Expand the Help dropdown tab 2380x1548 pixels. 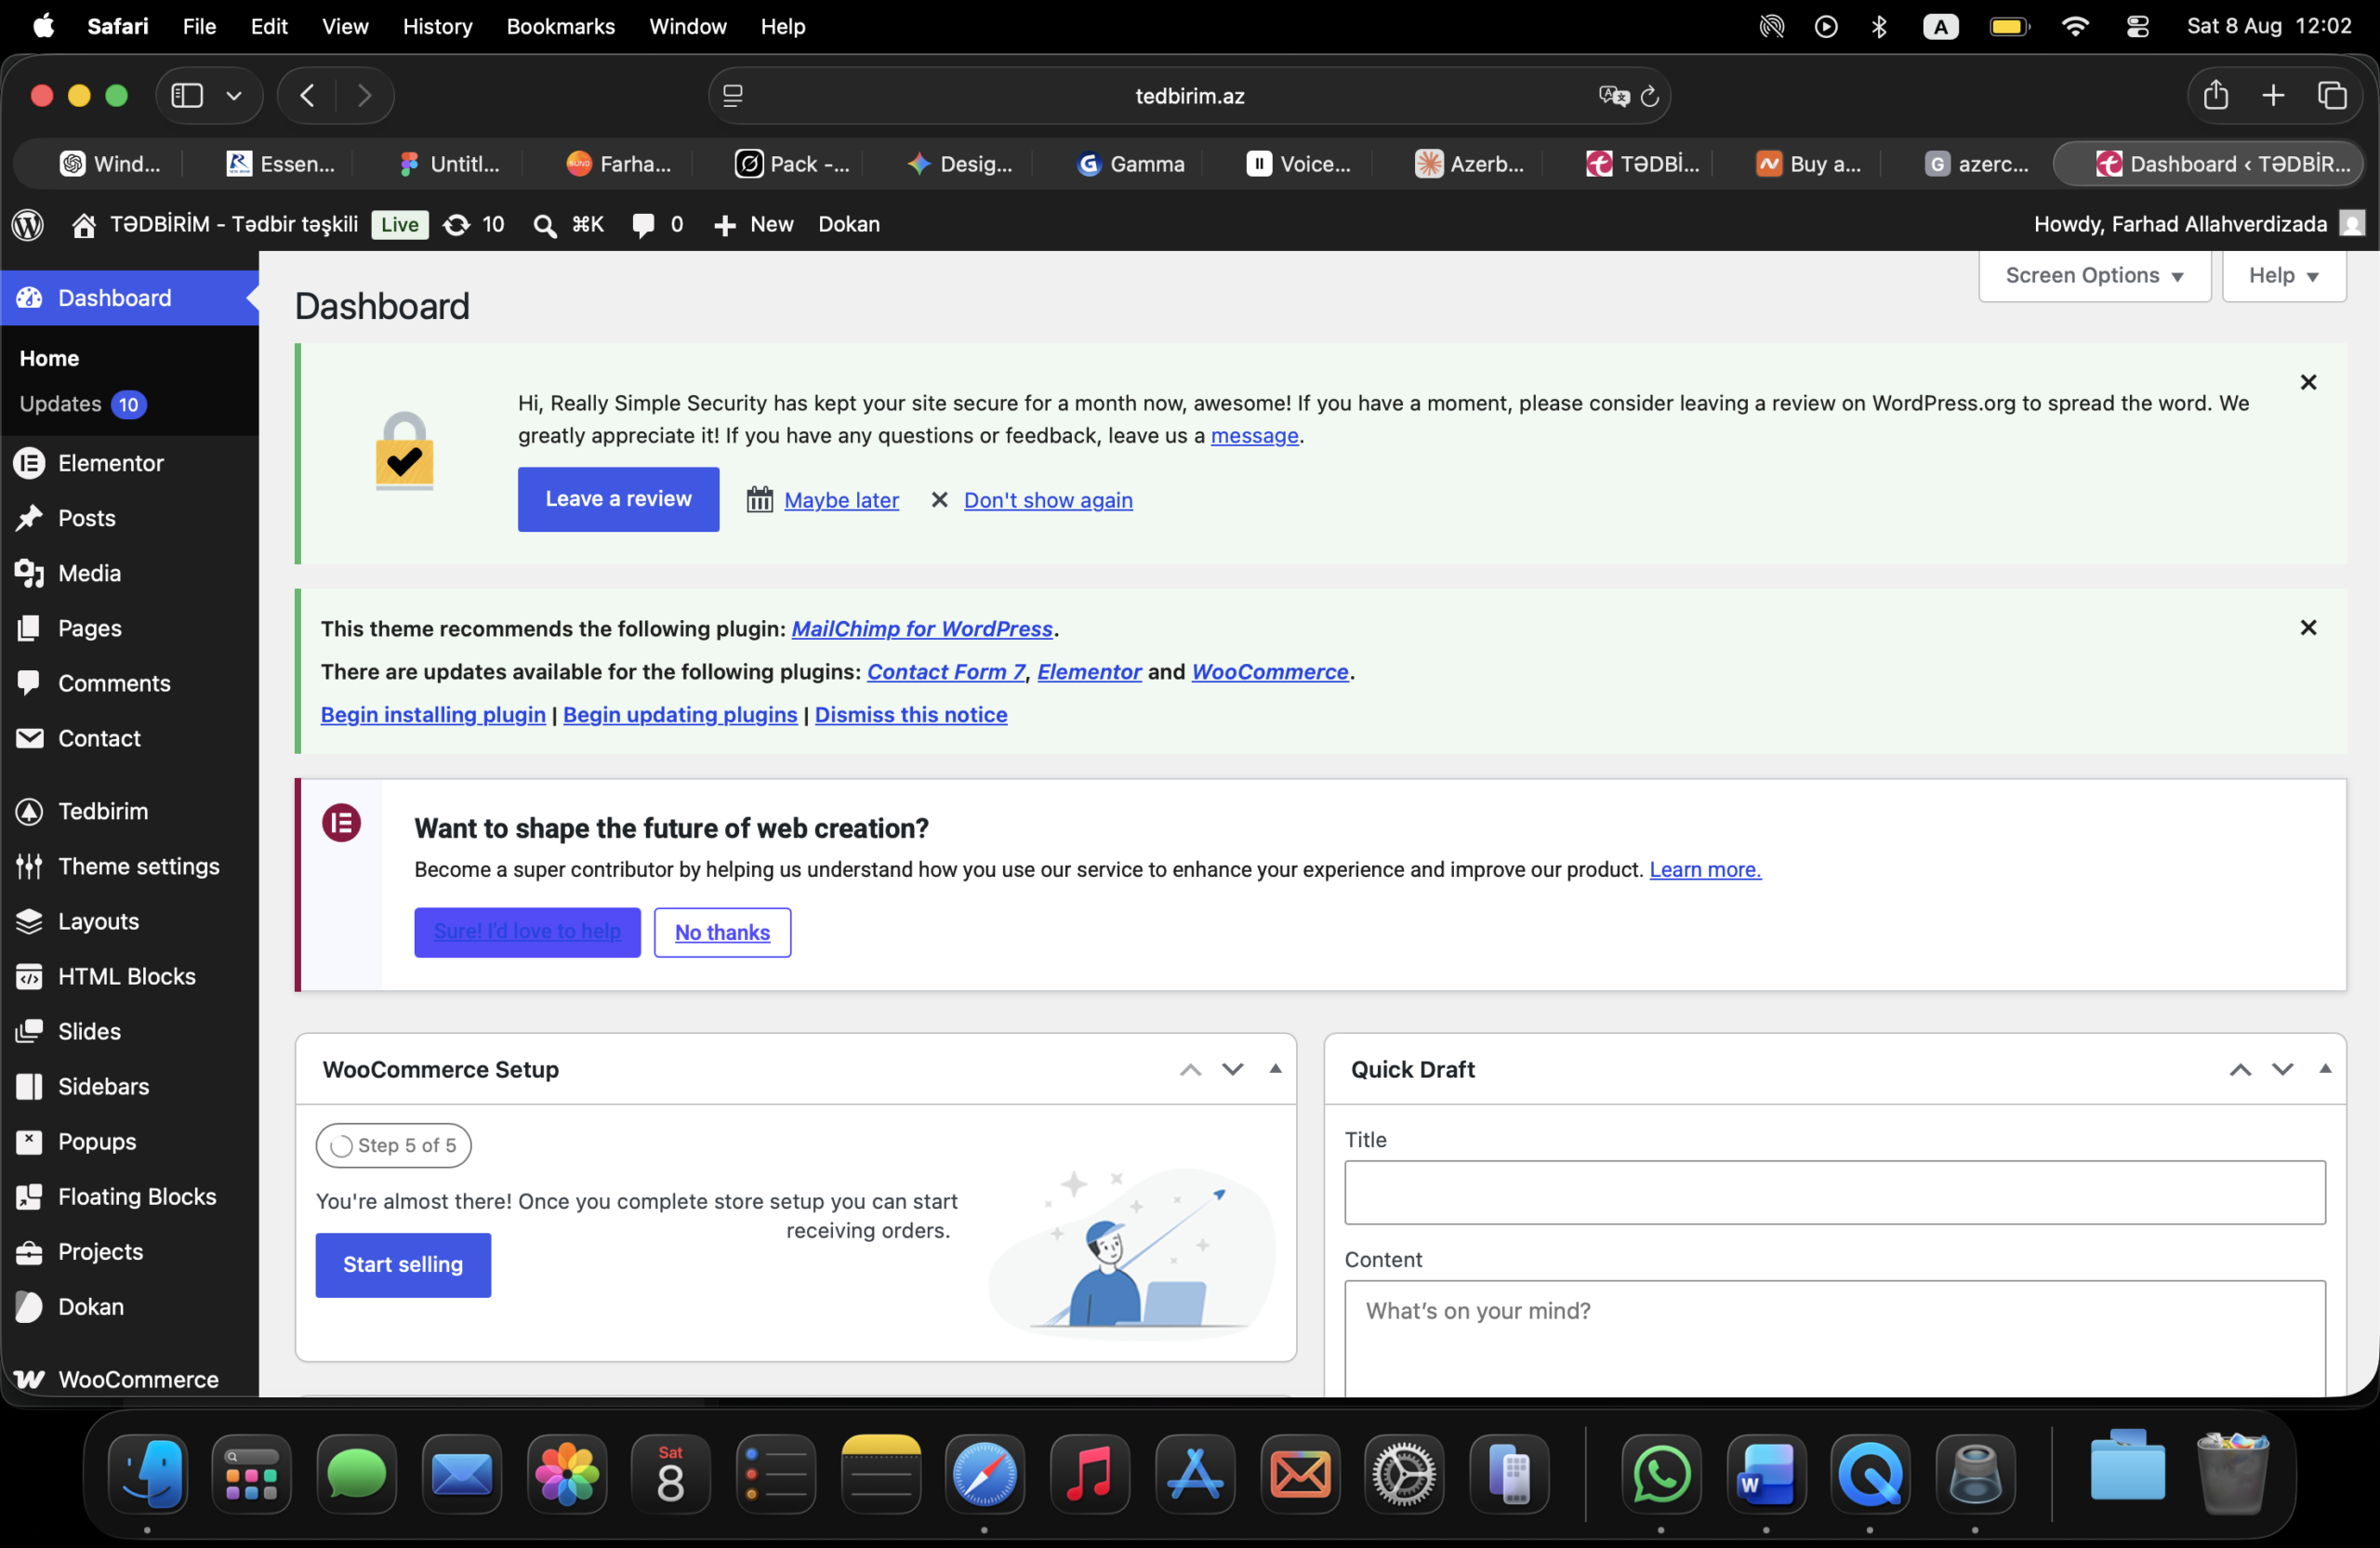2284,275
